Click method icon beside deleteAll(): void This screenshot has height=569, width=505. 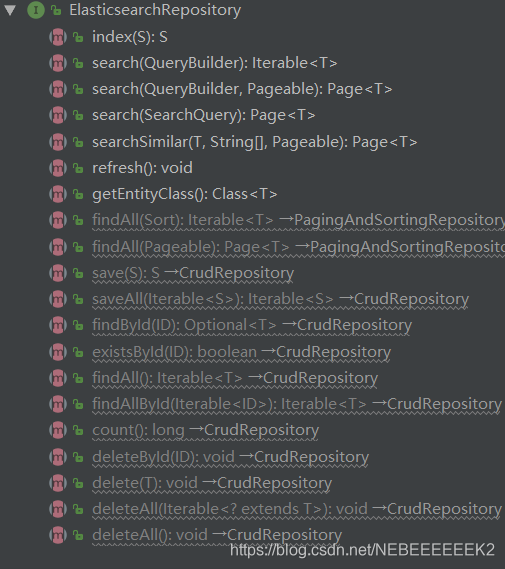click(x=58, y=535)
